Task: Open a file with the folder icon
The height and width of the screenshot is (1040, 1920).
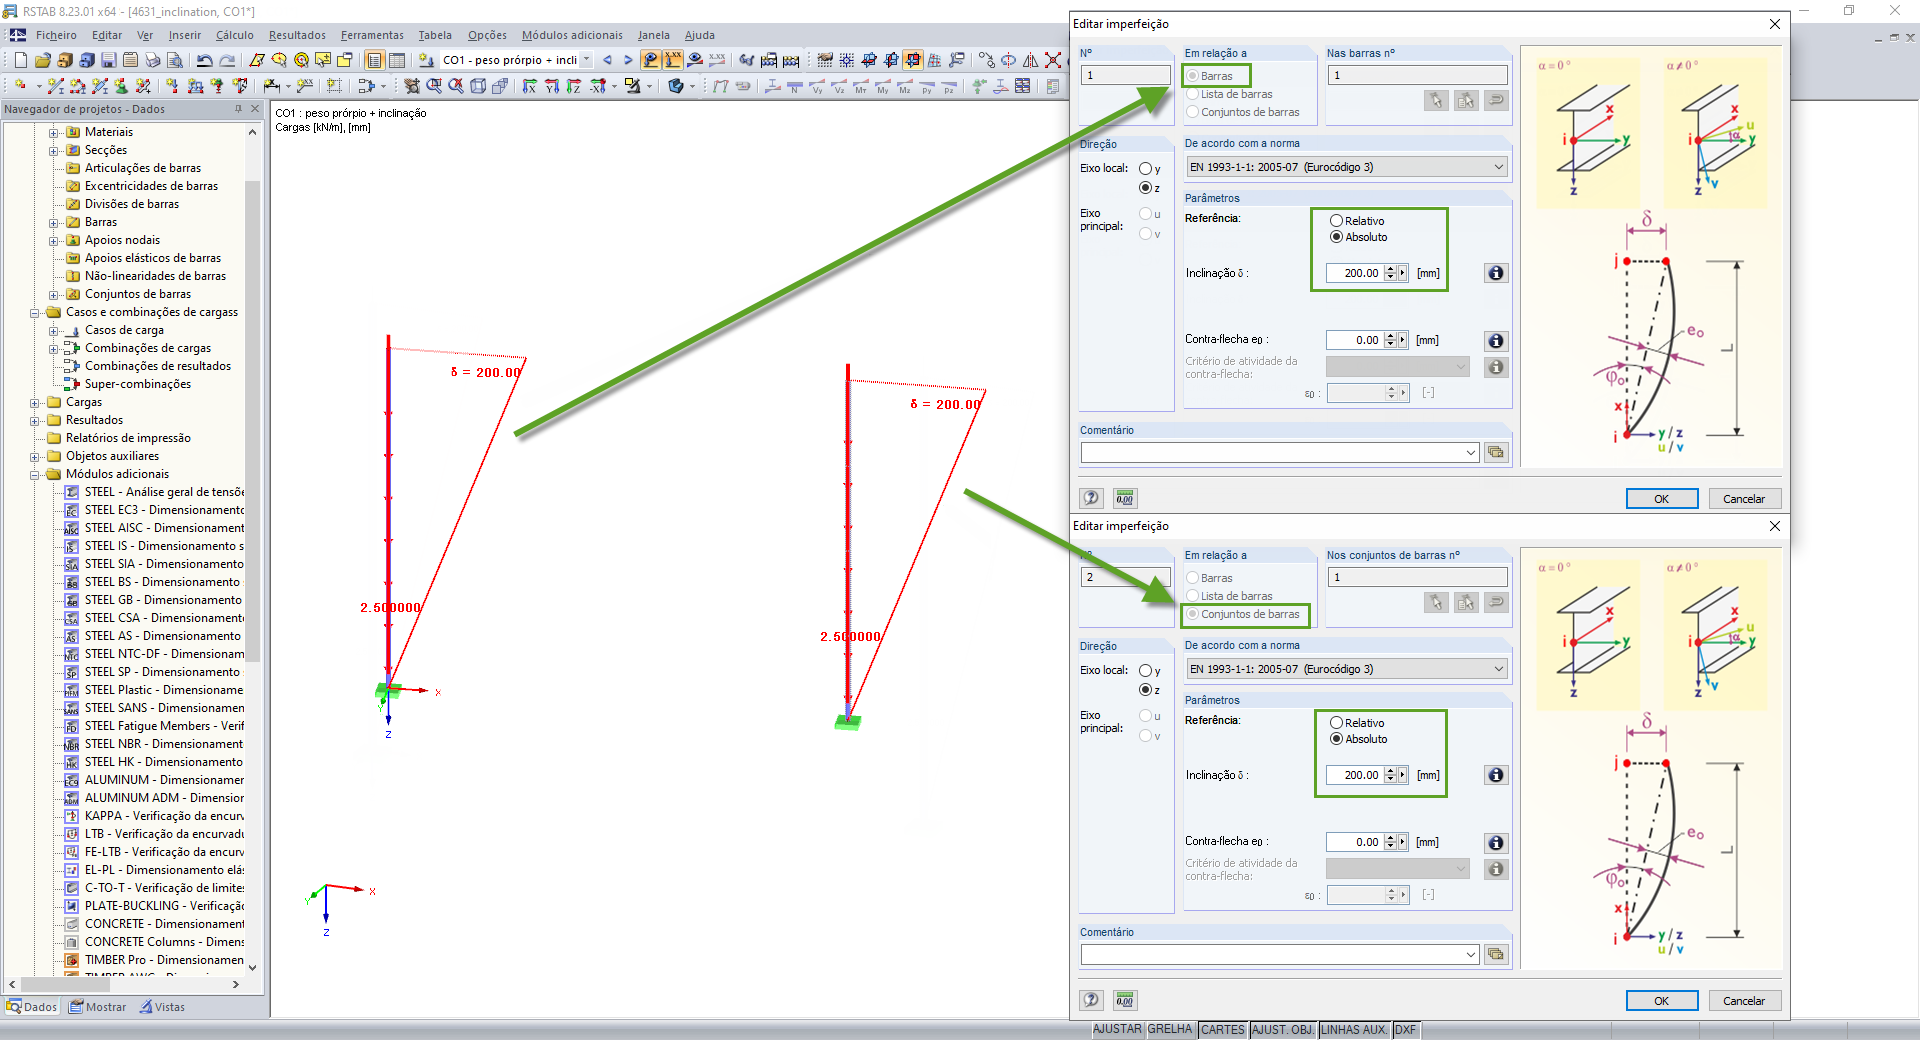Action: coord(42,60)
